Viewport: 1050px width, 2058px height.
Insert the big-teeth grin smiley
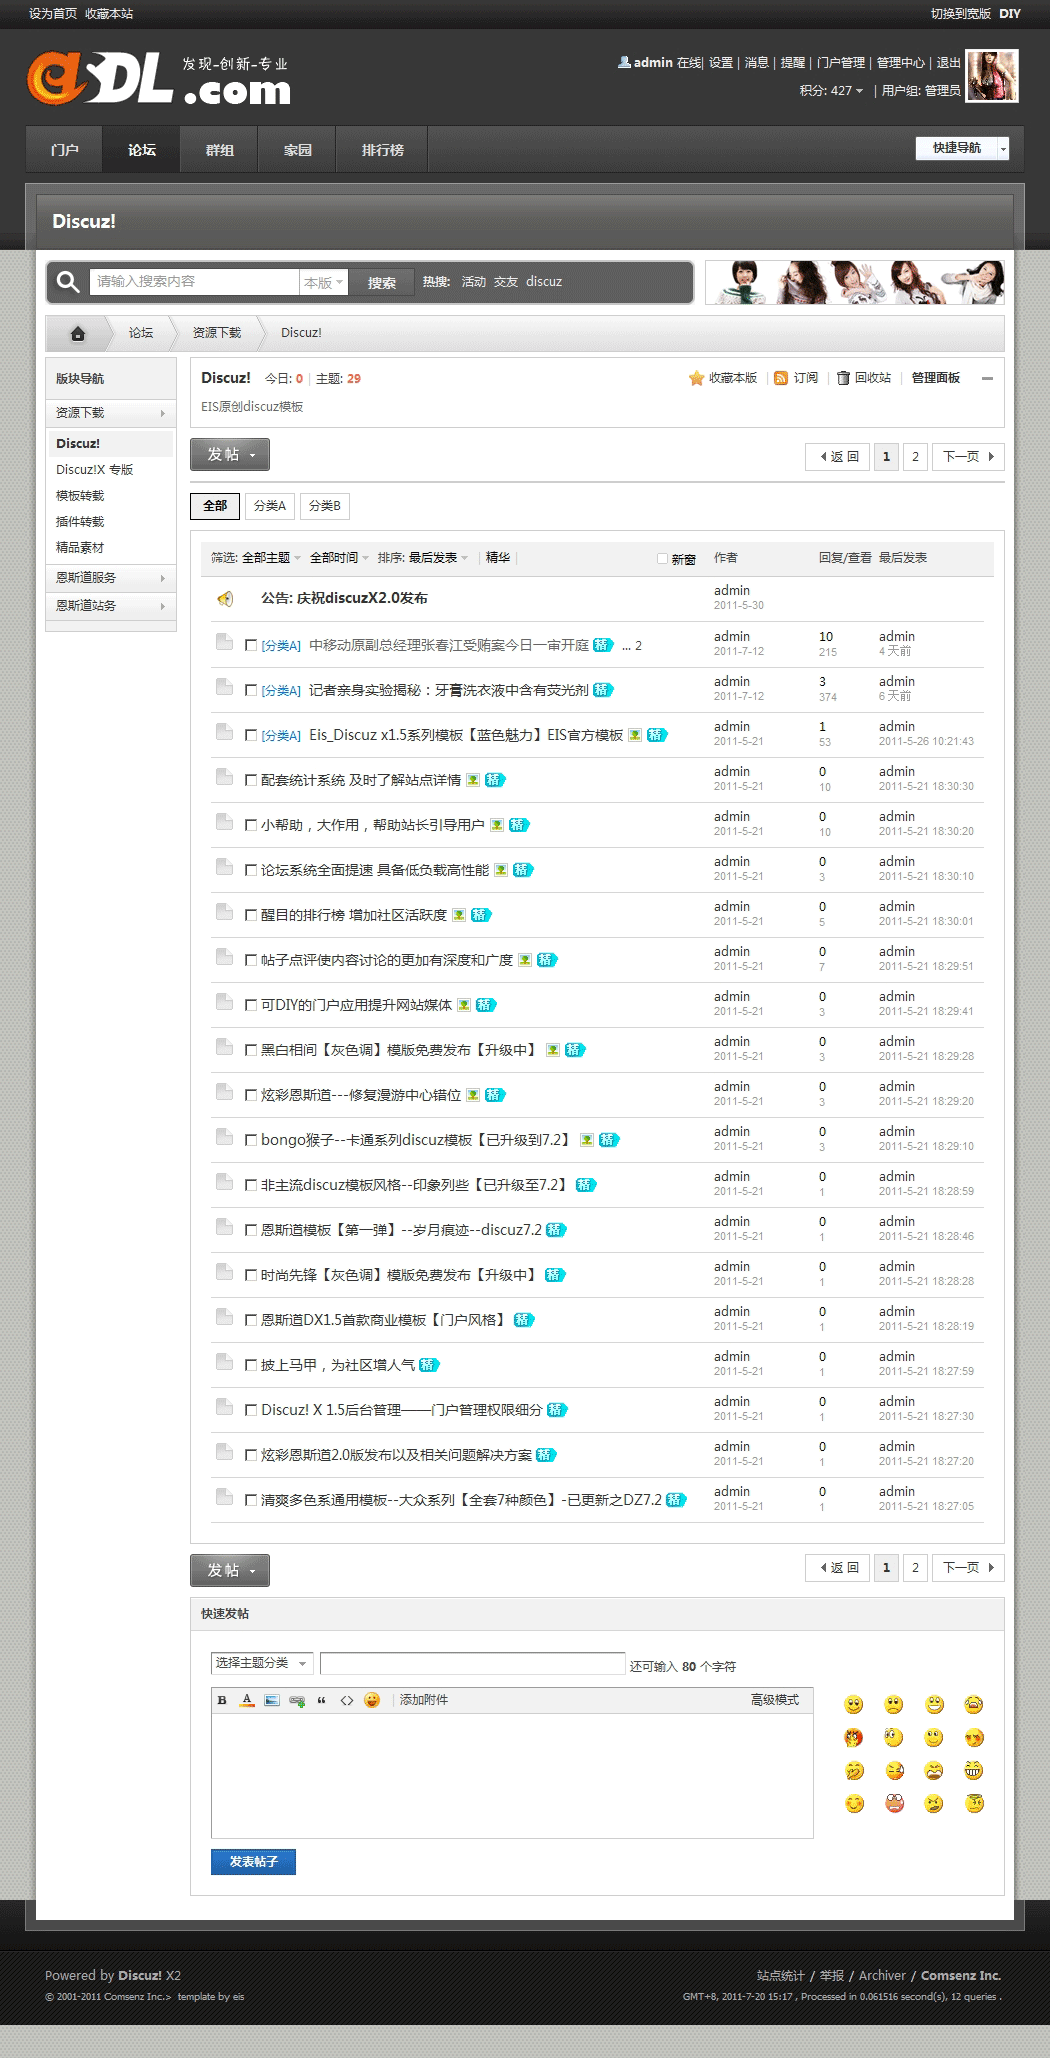pos(974,1771)
